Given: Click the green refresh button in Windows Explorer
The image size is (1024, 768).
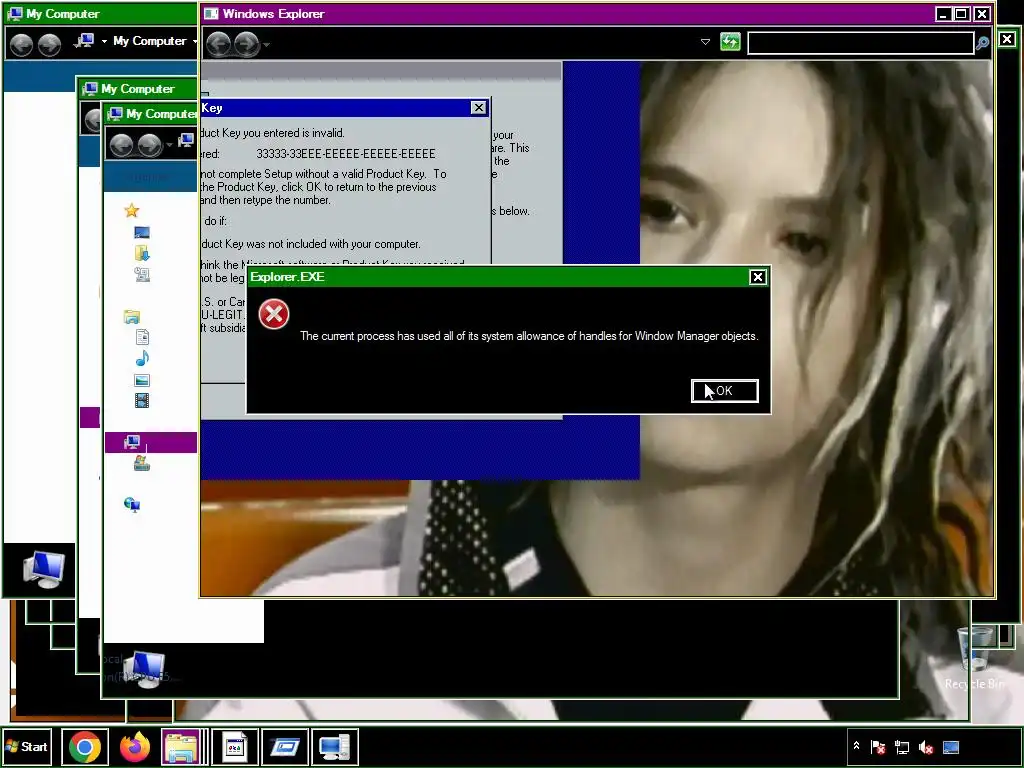Looking at the screenshot, I should point(730,42).
